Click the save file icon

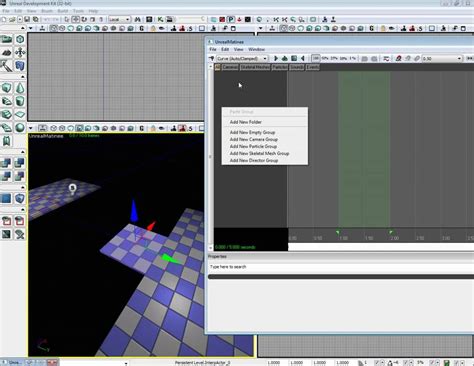pos(27,20)
